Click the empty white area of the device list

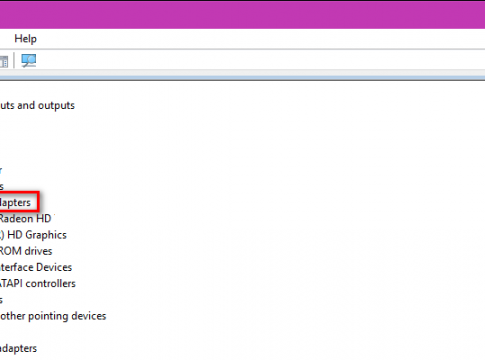click(283, 217)
